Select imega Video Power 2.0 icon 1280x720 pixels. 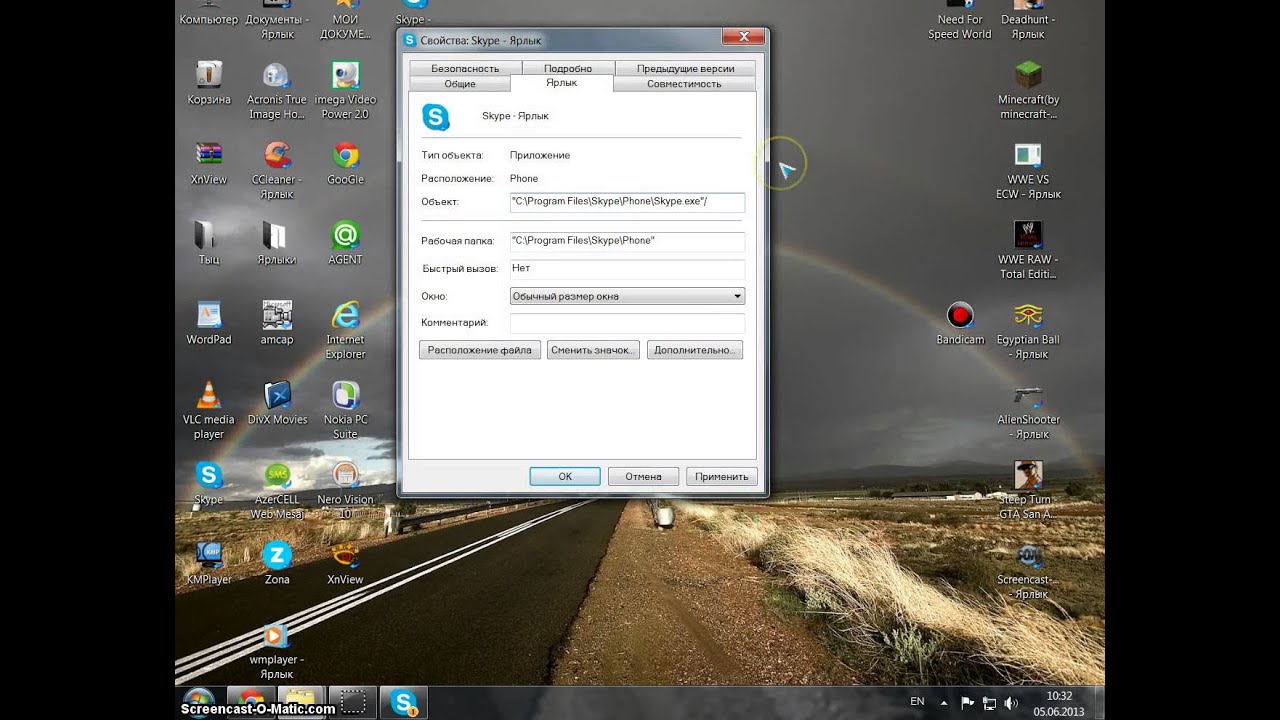[345, 91]
